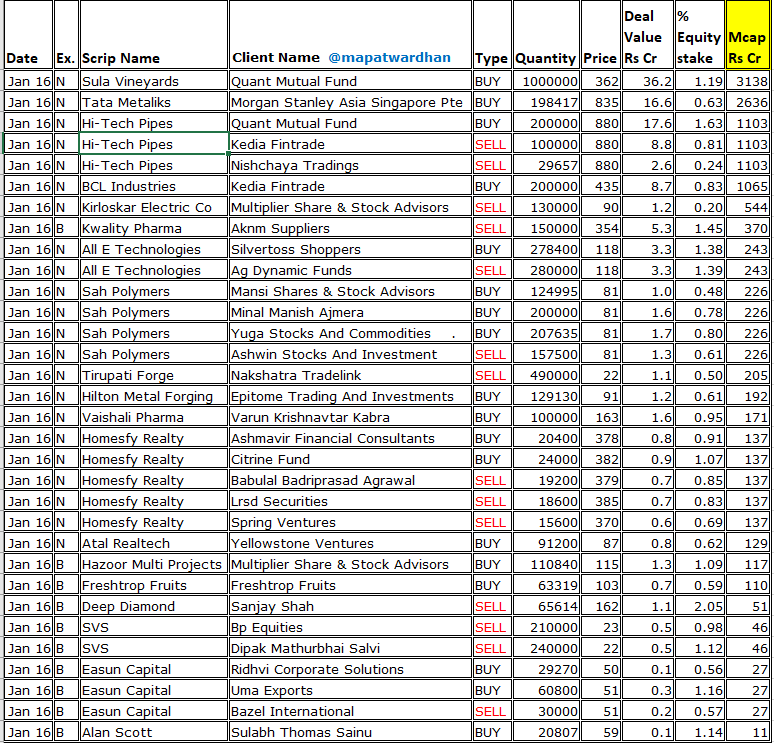Click the 'Type' header cell
Image resolution: width=774 pixels, height=743 pixels.
(x=492, y=35)
